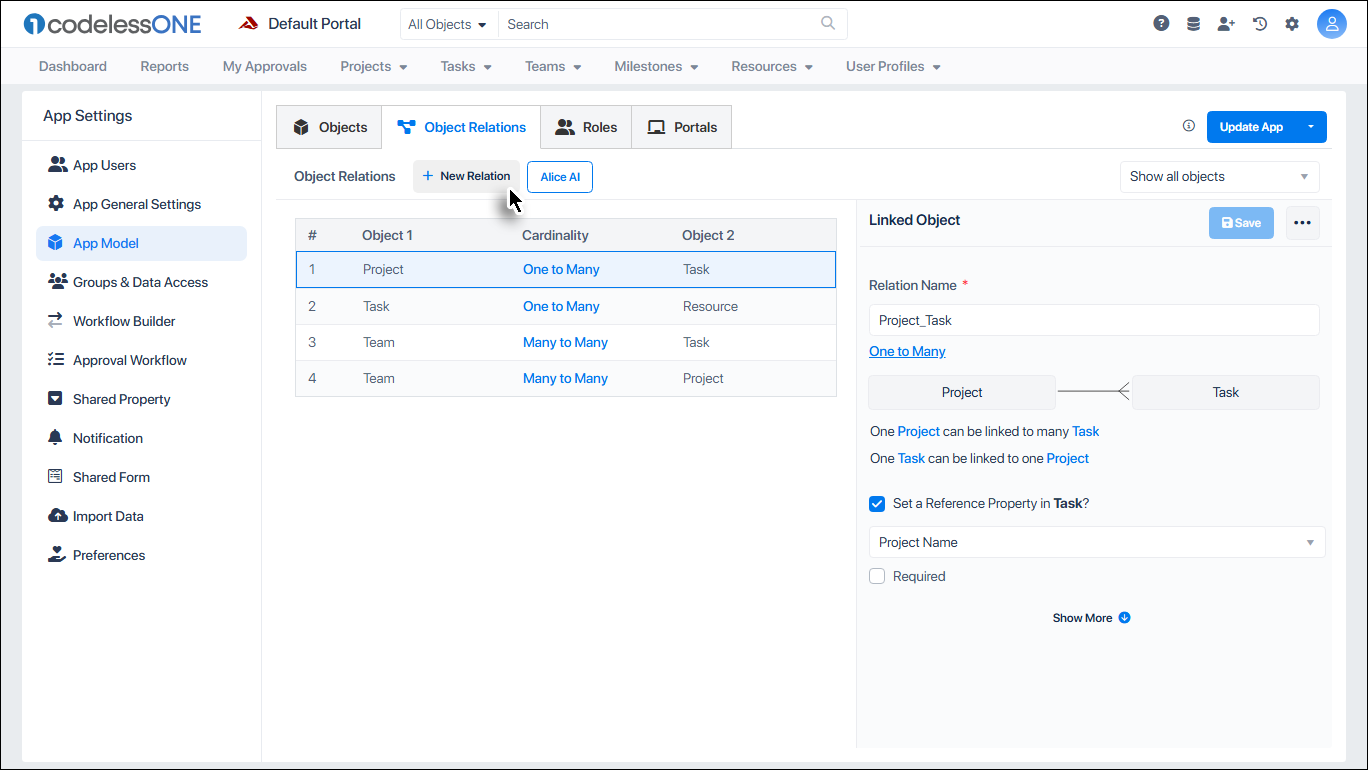Screen dimensions: 1368x770
Task: Click the invite user icon in header
Action: pos(1226,22)
